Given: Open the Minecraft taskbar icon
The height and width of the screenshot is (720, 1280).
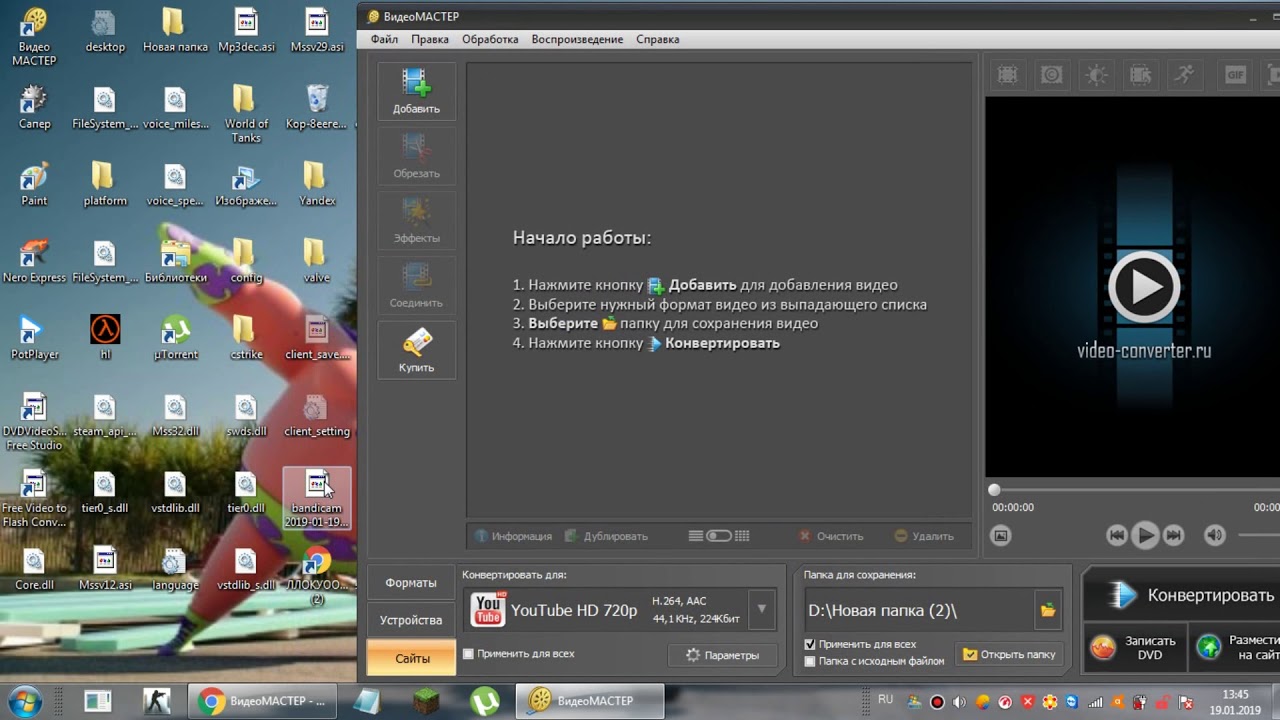Looking at the screenshot, I should pos(427,701).
